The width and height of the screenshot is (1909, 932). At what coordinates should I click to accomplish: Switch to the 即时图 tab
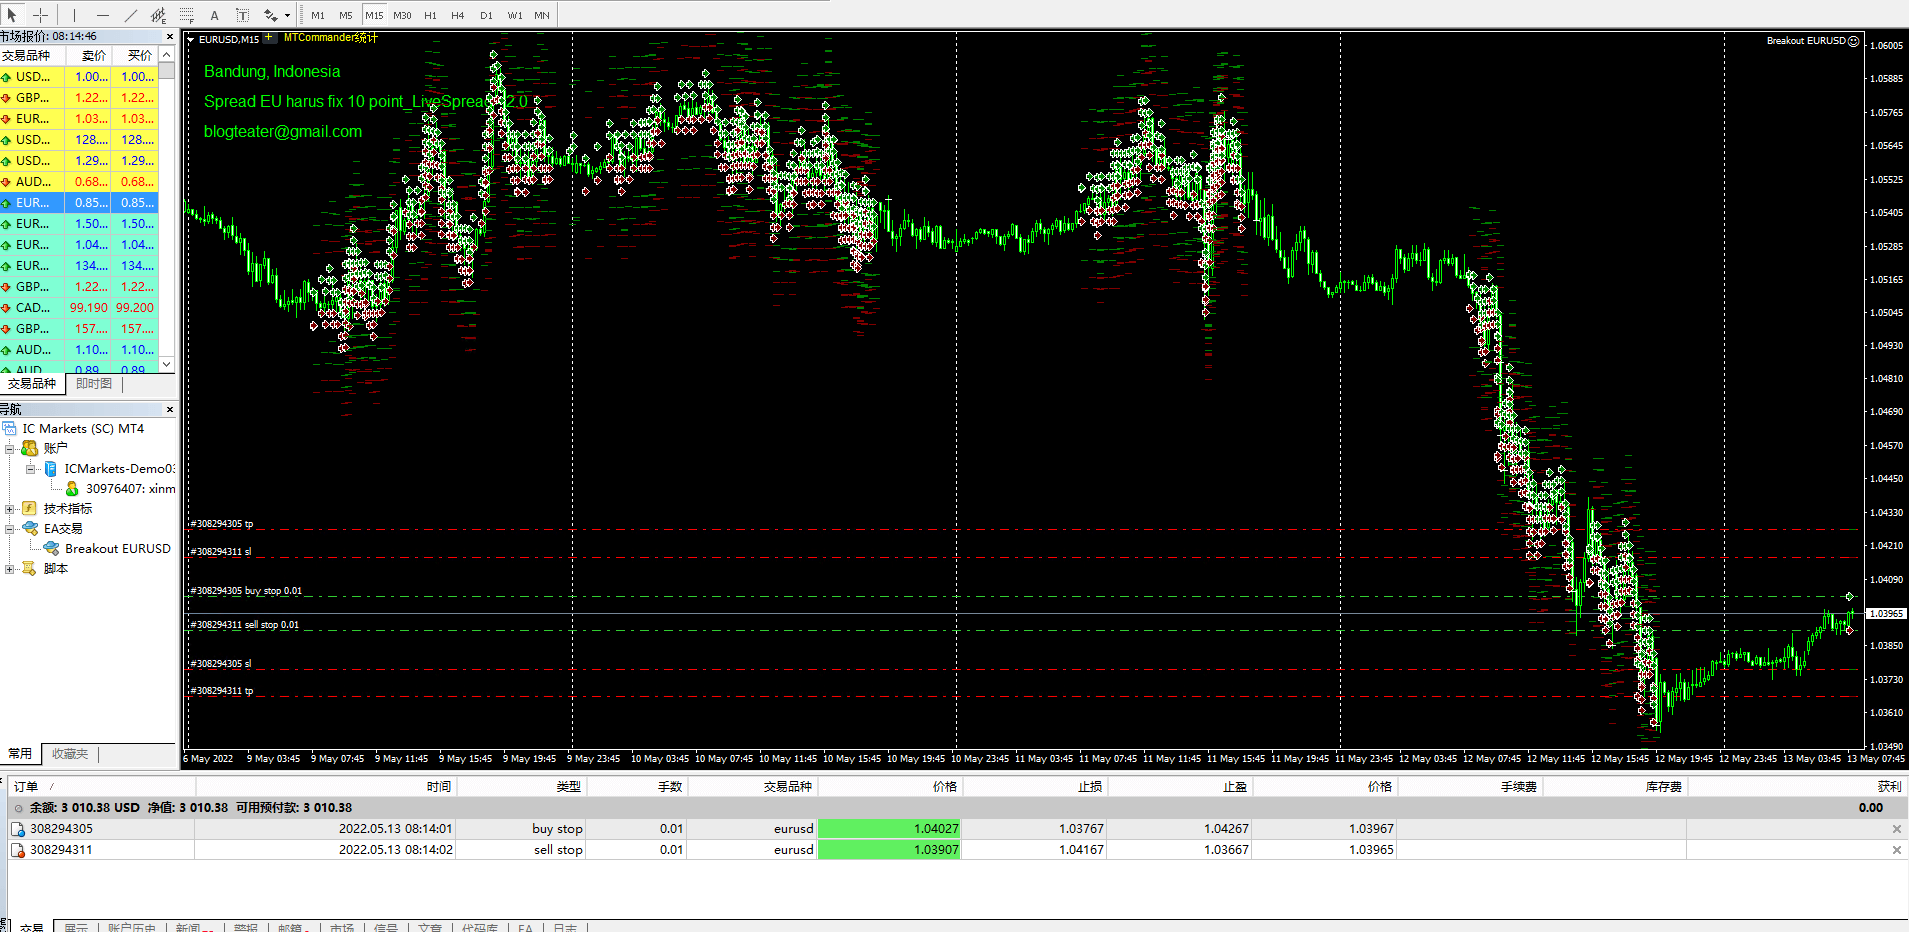[93, 383]
